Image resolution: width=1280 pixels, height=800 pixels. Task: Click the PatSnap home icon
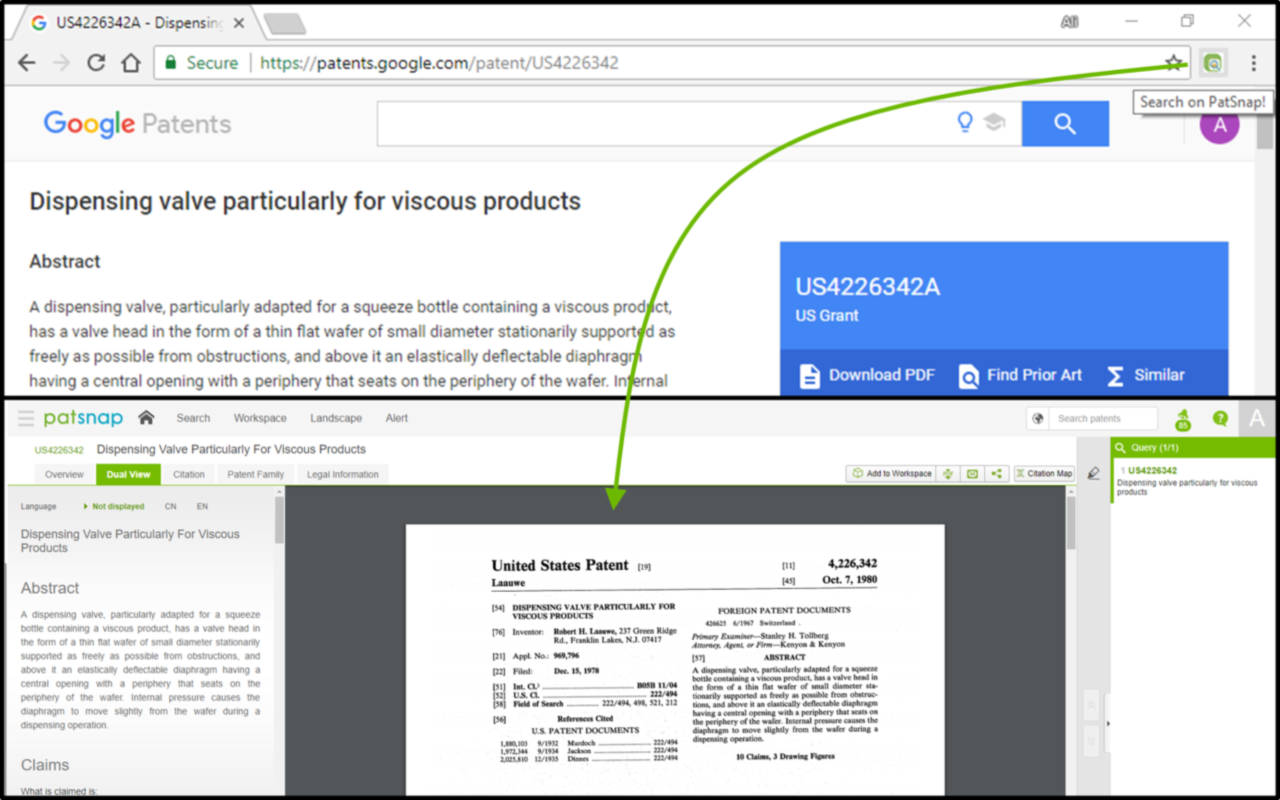(146, 418)
